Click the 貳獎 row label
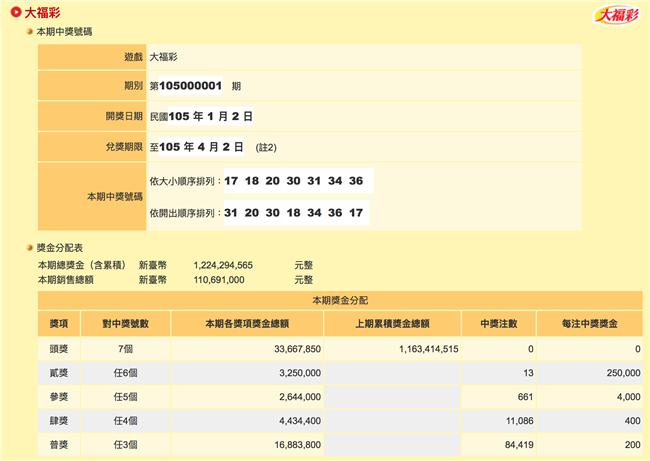The height and width of the screenshot is (461, 650). tap(59, 373)
